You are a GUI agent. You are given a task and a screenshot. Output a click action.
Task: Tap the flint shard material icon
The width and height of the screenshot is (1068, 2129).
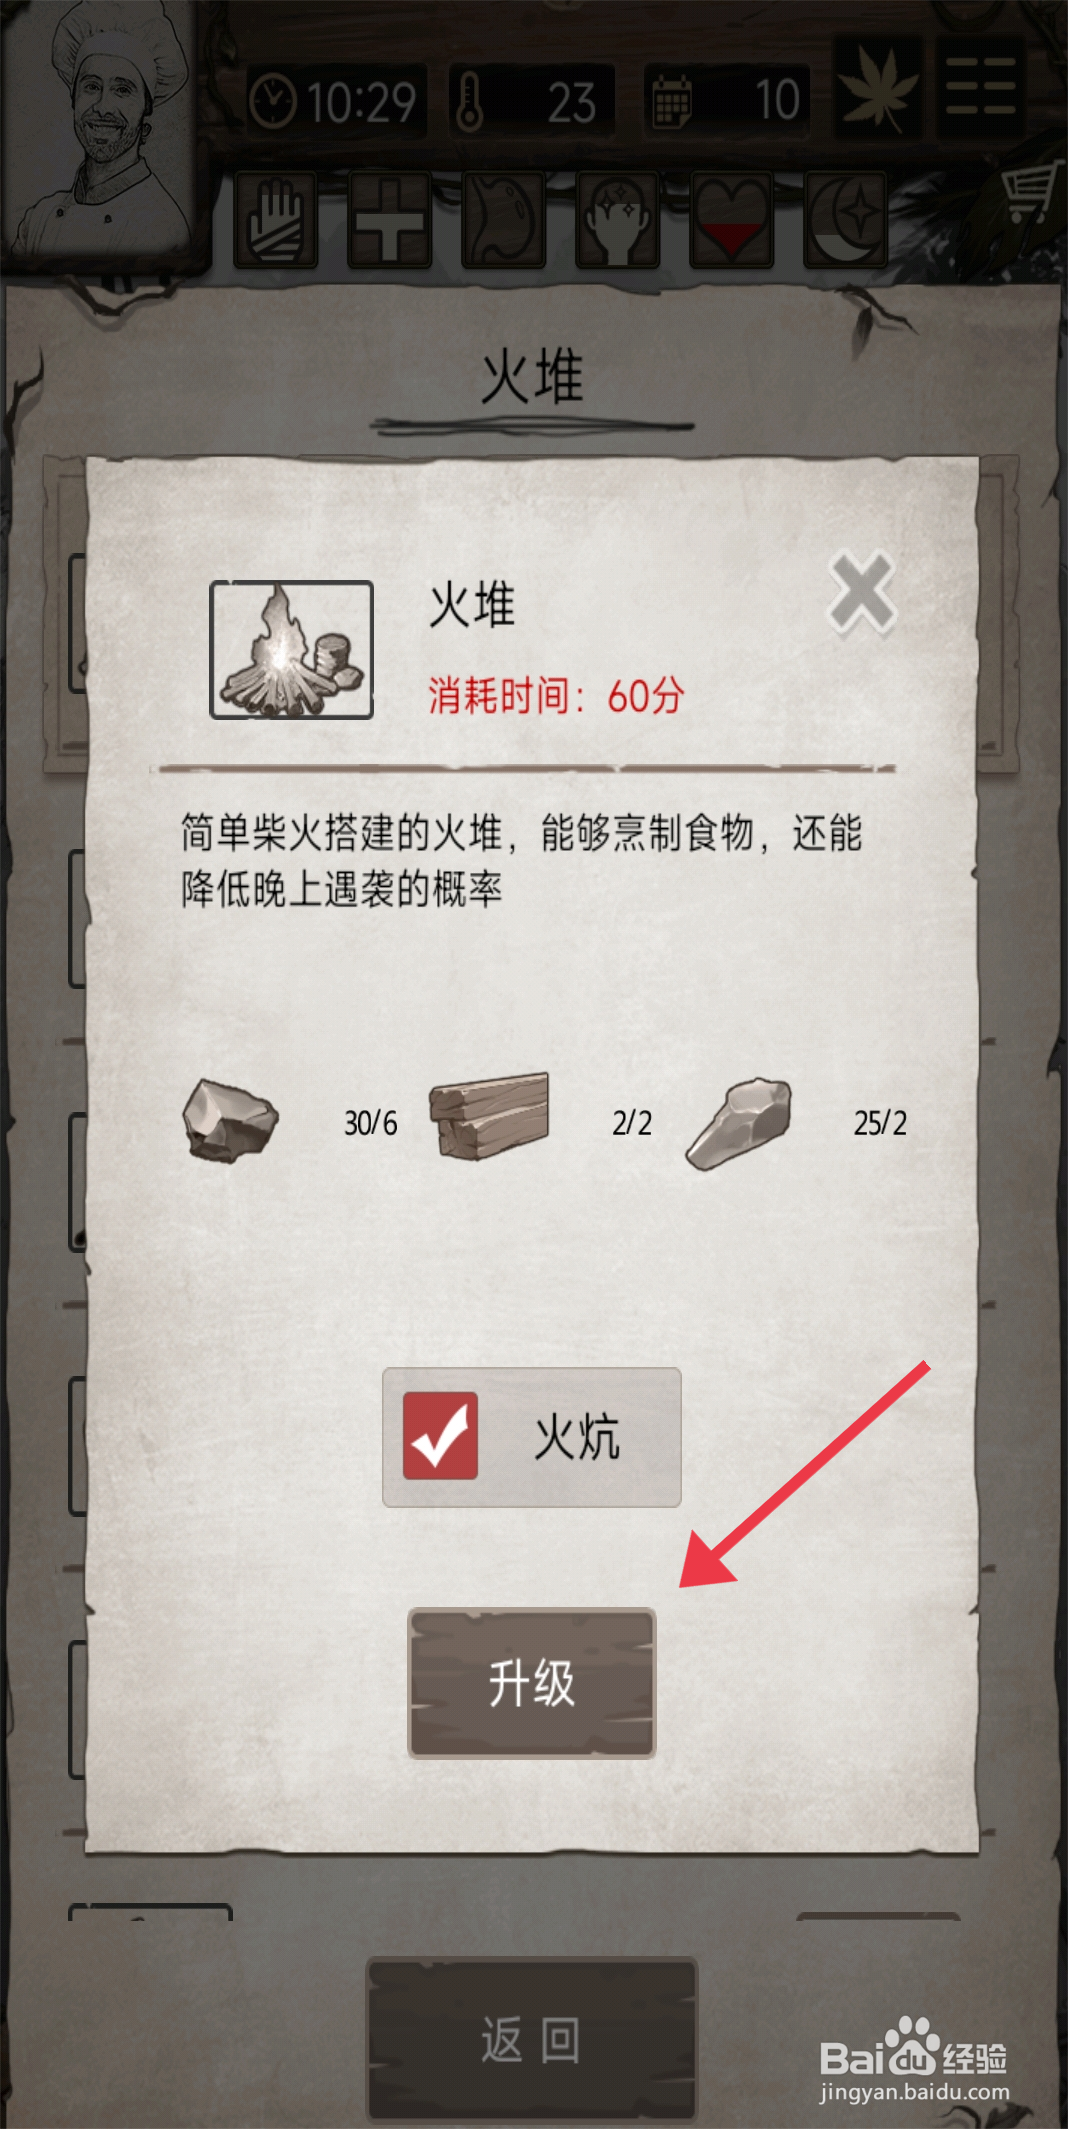pyautogui.click(x=739, y=1122)
